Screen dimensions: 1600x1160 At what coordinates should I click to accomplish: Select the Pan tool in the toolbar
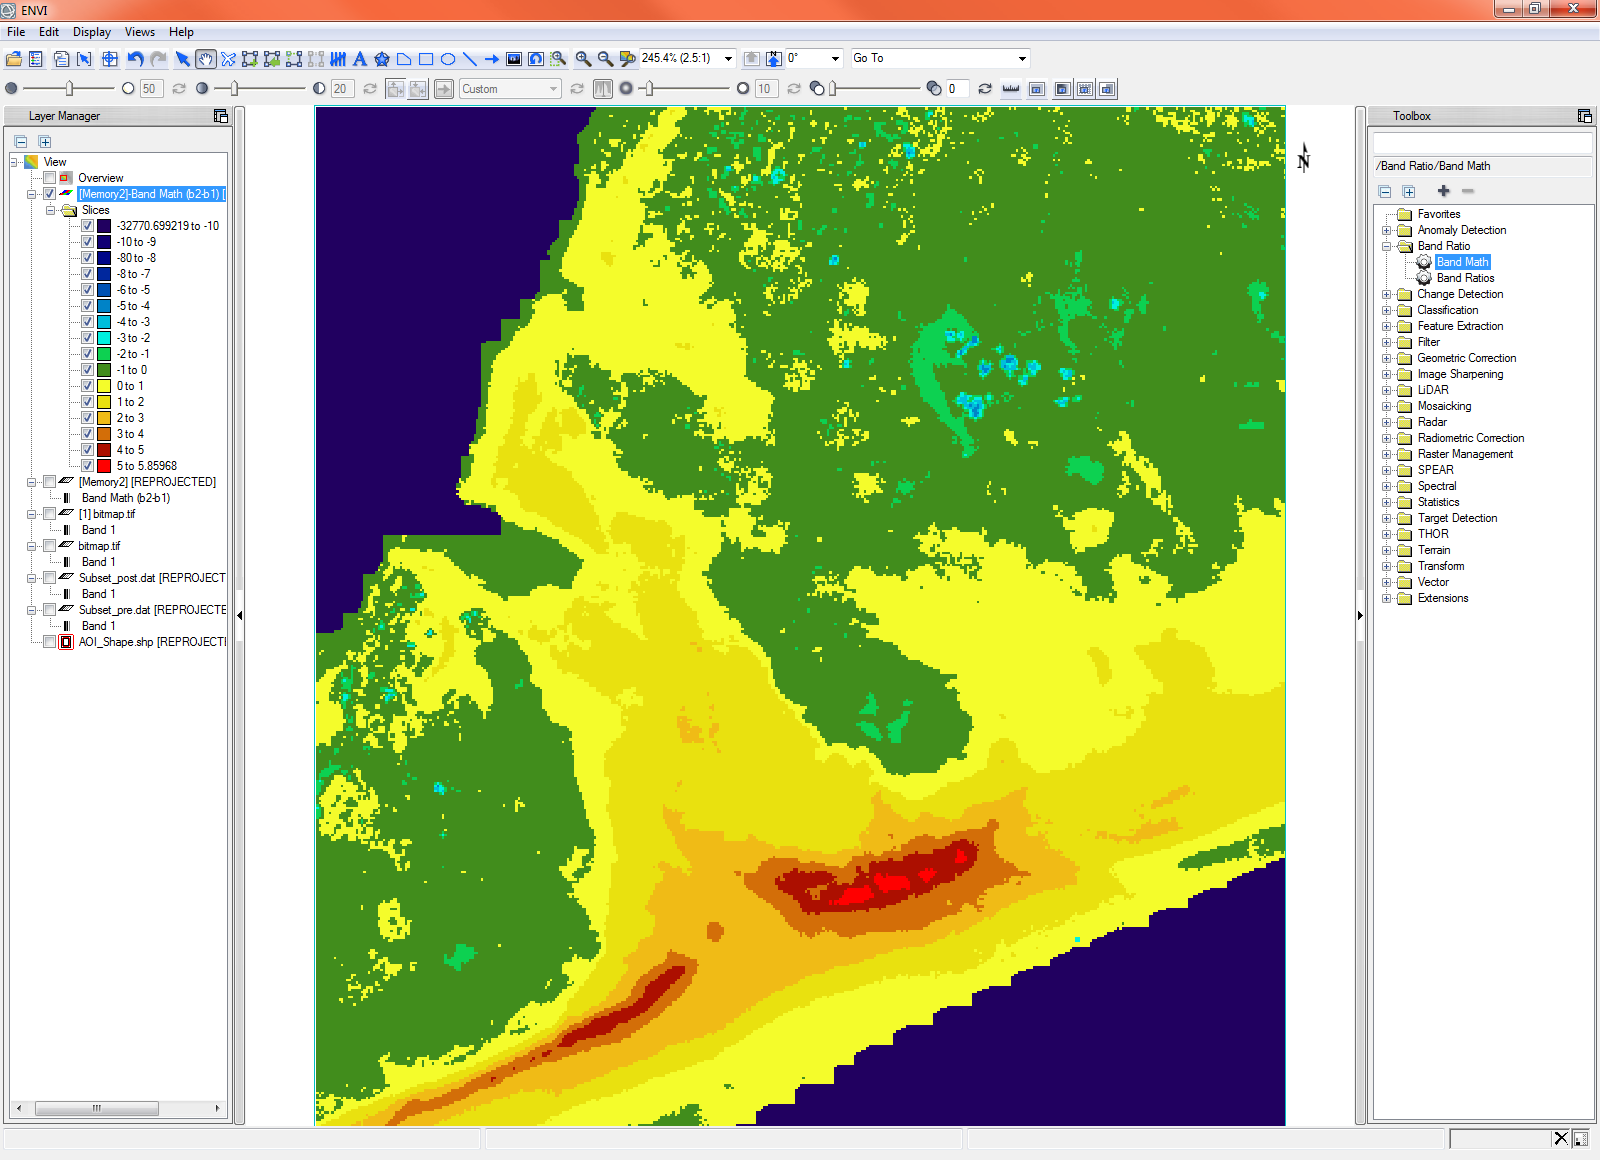(206, 58)
